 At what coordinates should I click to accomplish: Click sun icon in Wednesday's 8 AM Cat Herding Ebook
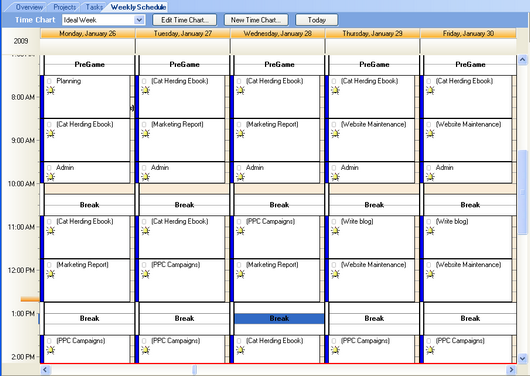240,90
